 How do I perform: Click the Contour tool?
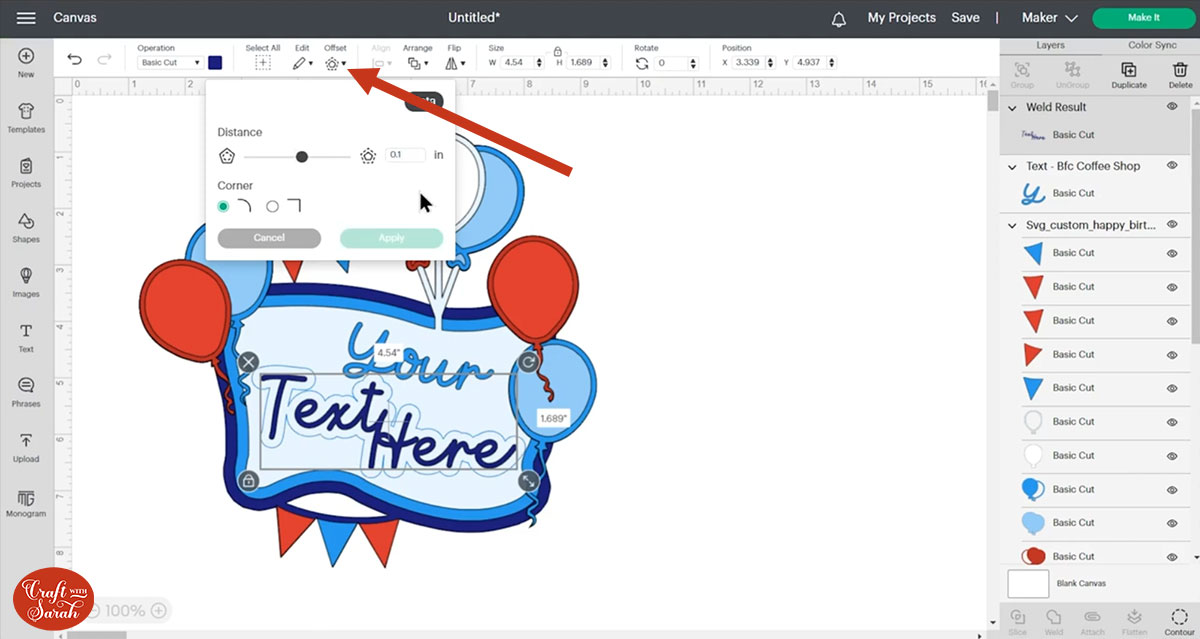click(1180, 619)
